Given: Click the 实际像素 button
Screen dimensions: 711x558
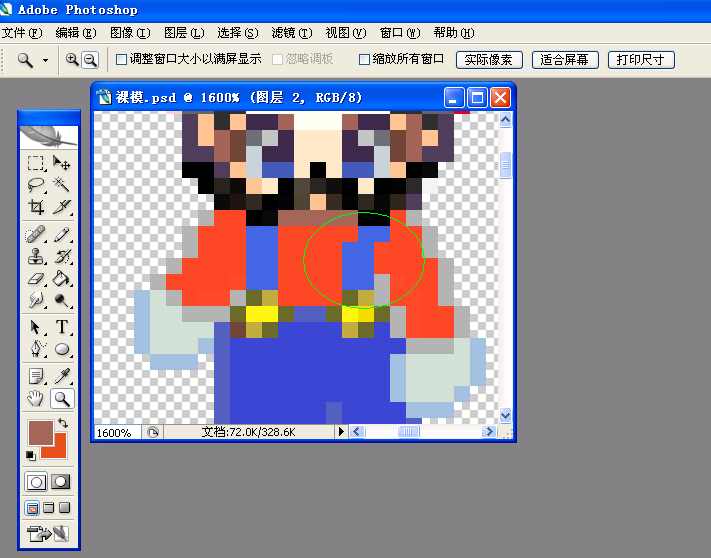Looking at the screenshot, I should pyautogui.click(x=489, y=60).
